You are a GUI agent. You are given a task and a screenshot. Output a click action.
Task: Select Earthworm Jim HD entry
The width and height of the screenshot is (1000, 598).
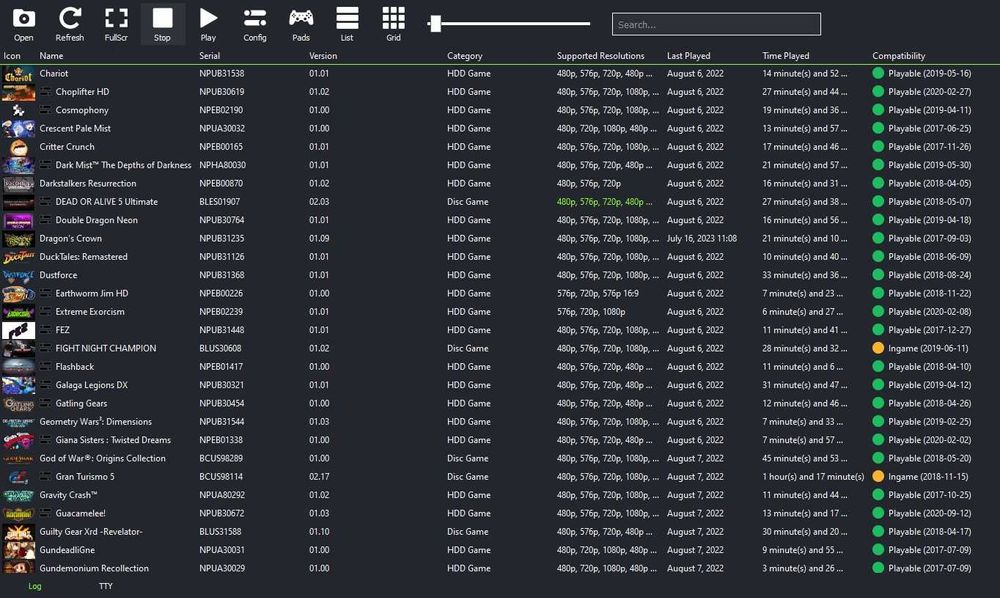pyautogui.click(x=92, y=293)
